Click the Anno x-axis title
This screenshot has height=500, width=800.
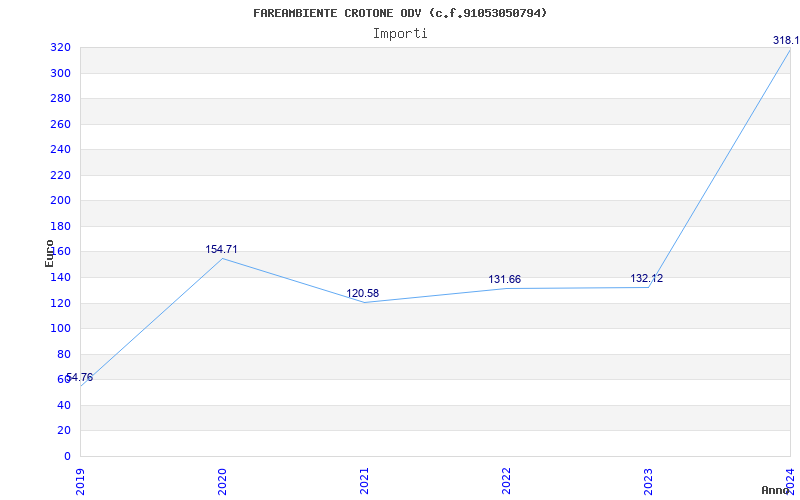click(775, 490)
